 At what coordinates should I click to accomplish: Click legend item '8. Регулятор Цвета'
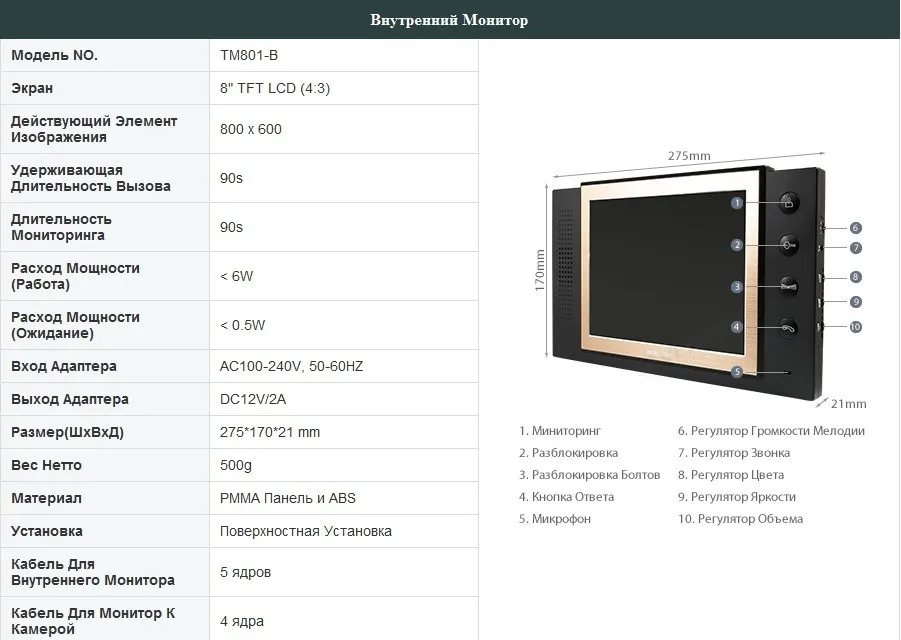[730, 475]
